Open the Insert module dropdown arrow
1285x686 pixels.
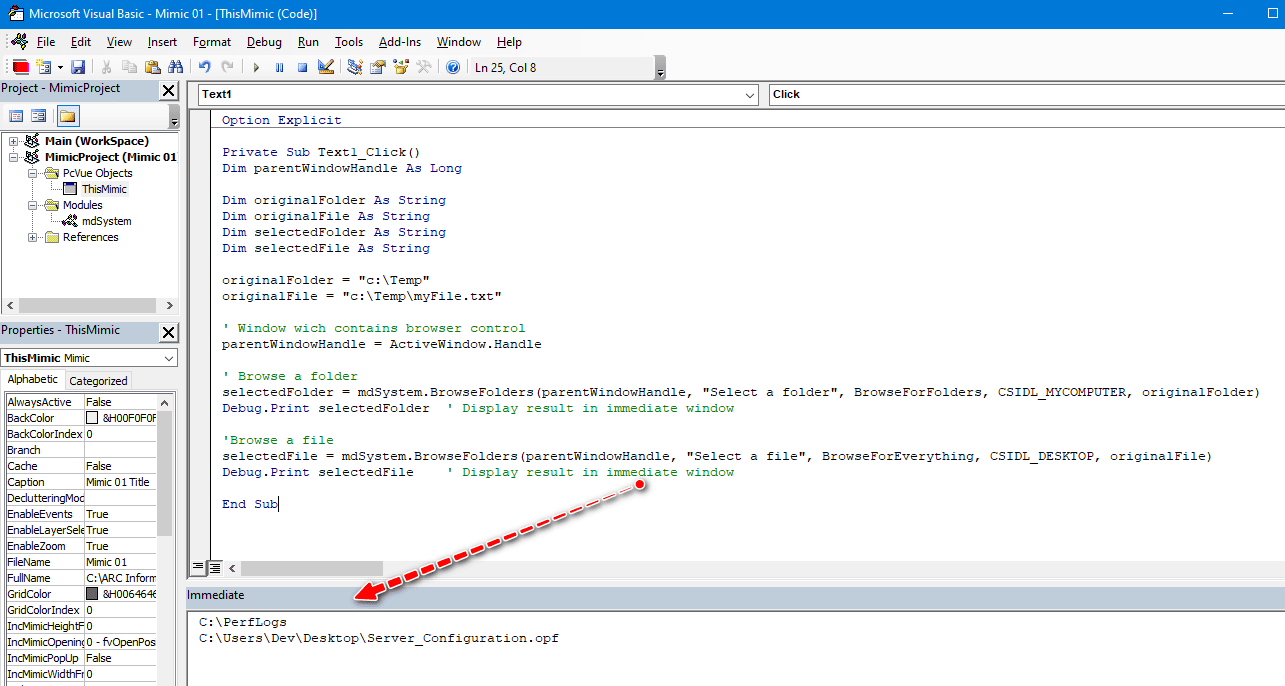click(x=60, y=67)
